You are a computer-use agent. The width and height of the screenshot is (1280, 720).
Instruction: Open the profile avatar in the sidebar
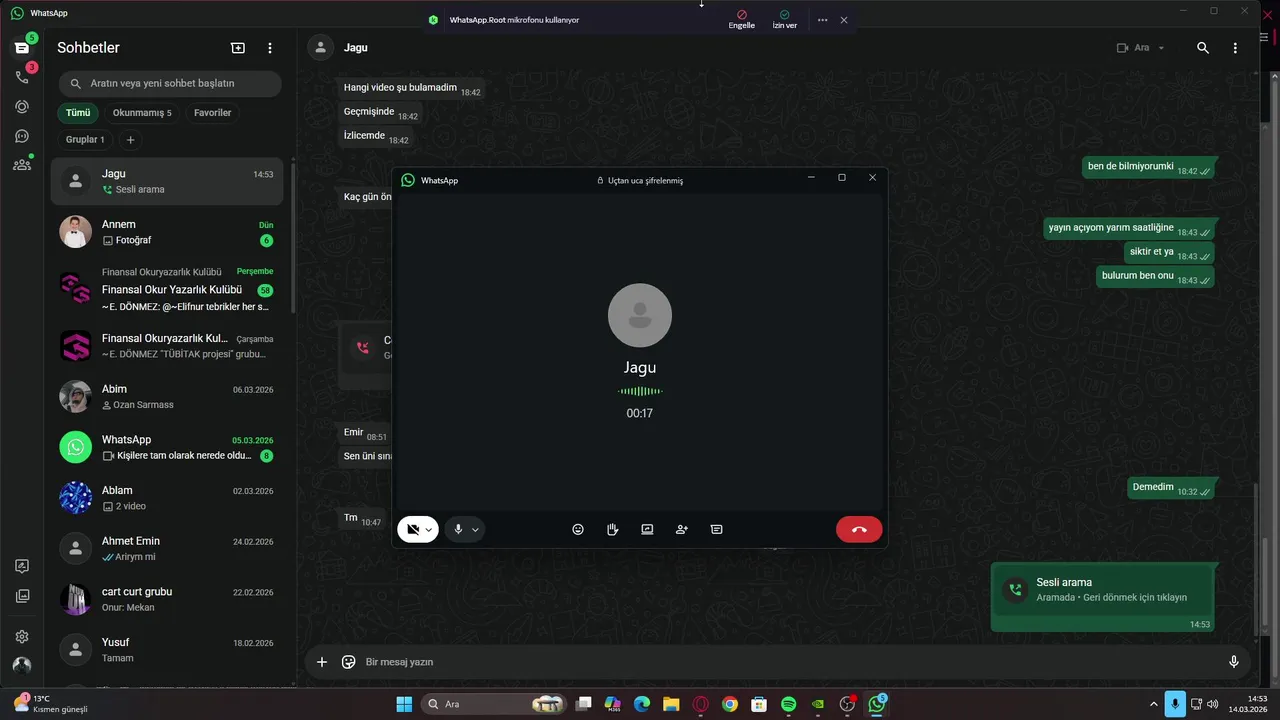click(22, 665)
